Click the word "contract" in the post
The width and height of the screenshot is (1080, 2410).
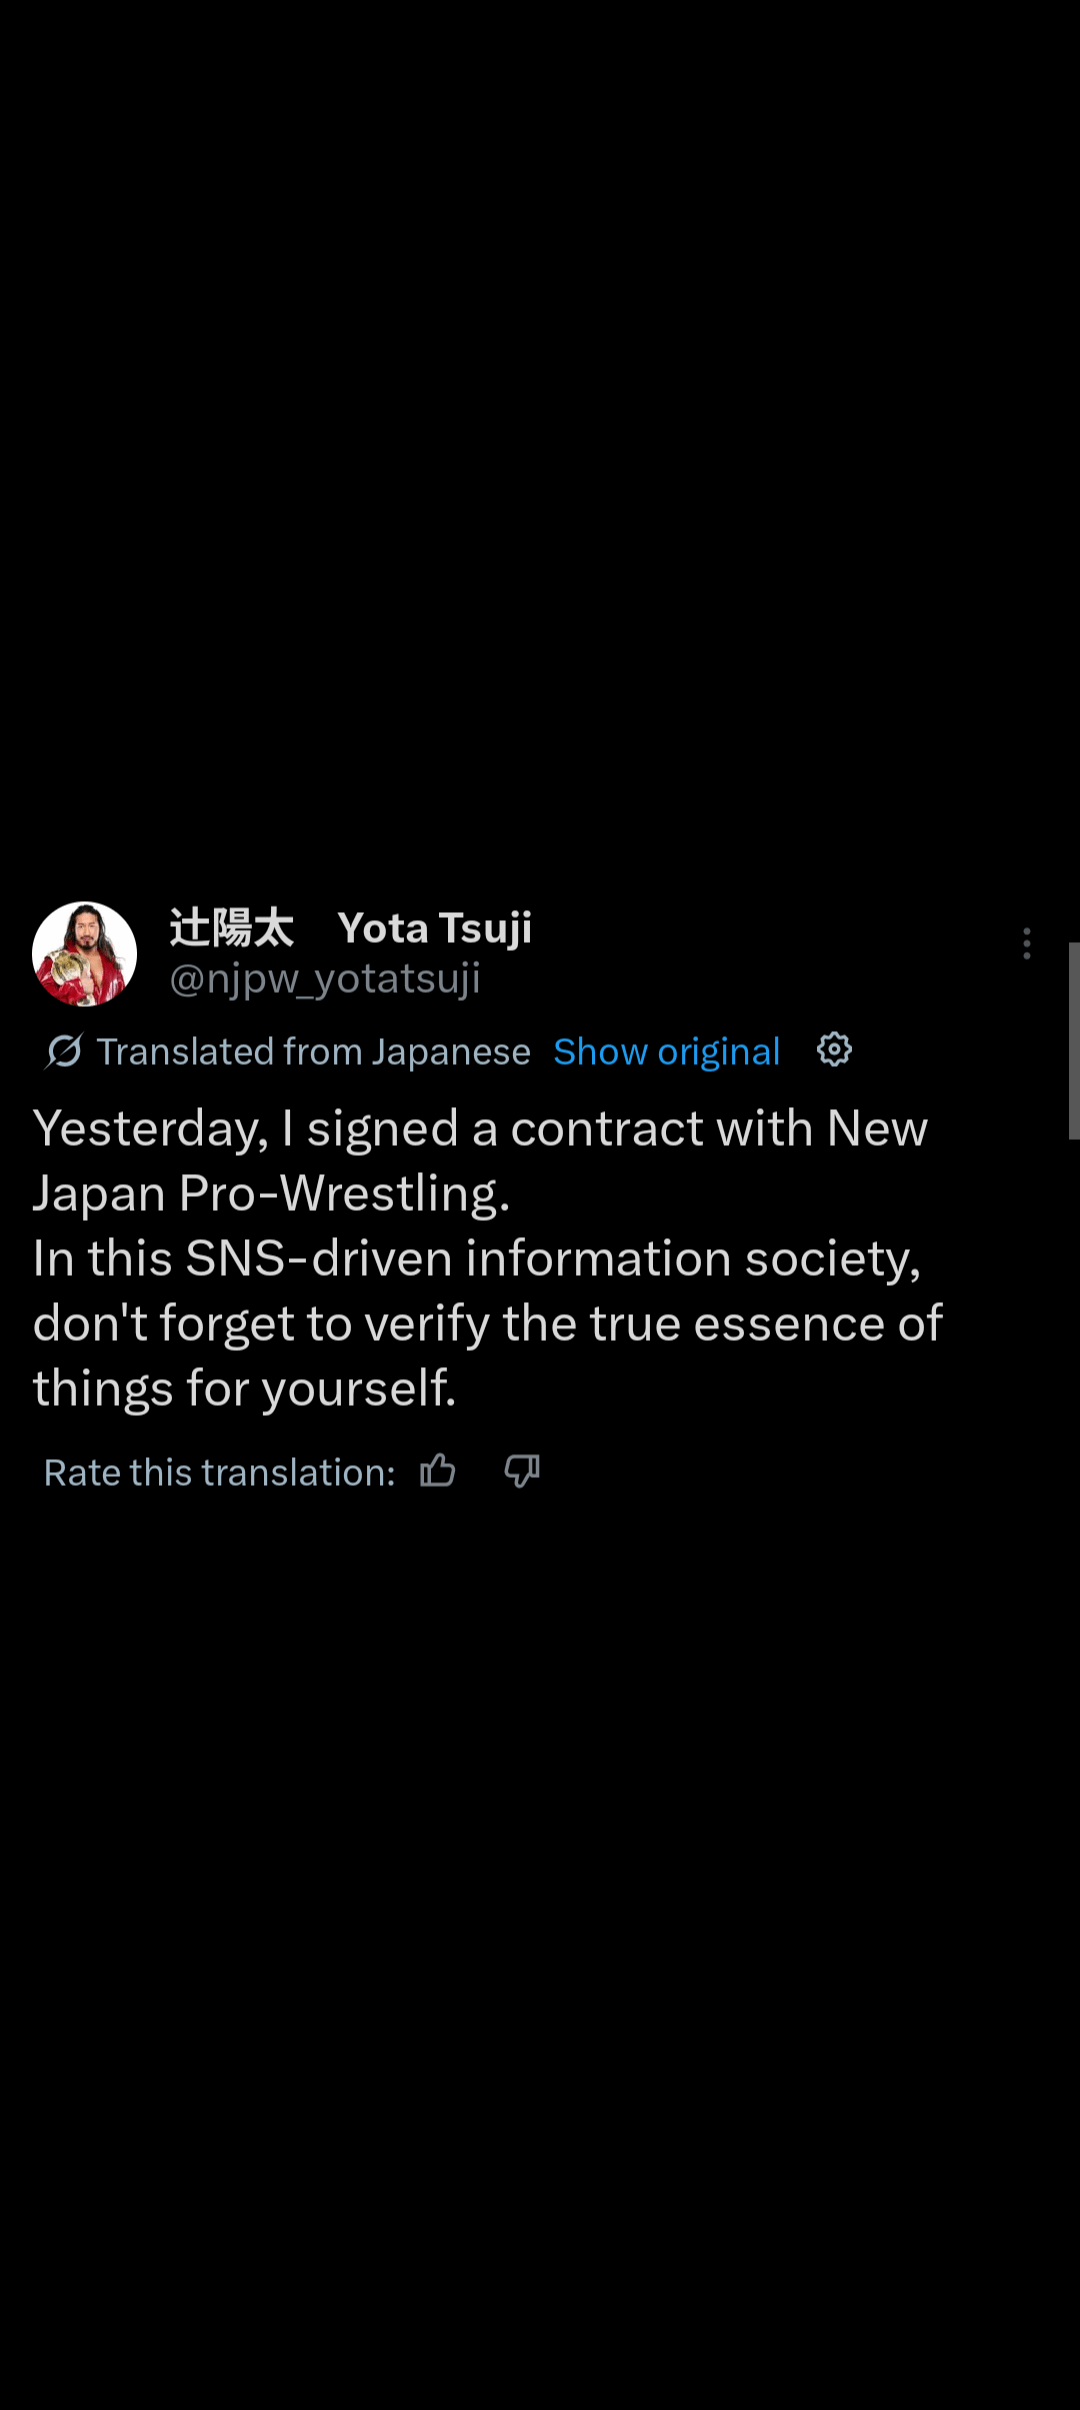[x=607, y=1129]
